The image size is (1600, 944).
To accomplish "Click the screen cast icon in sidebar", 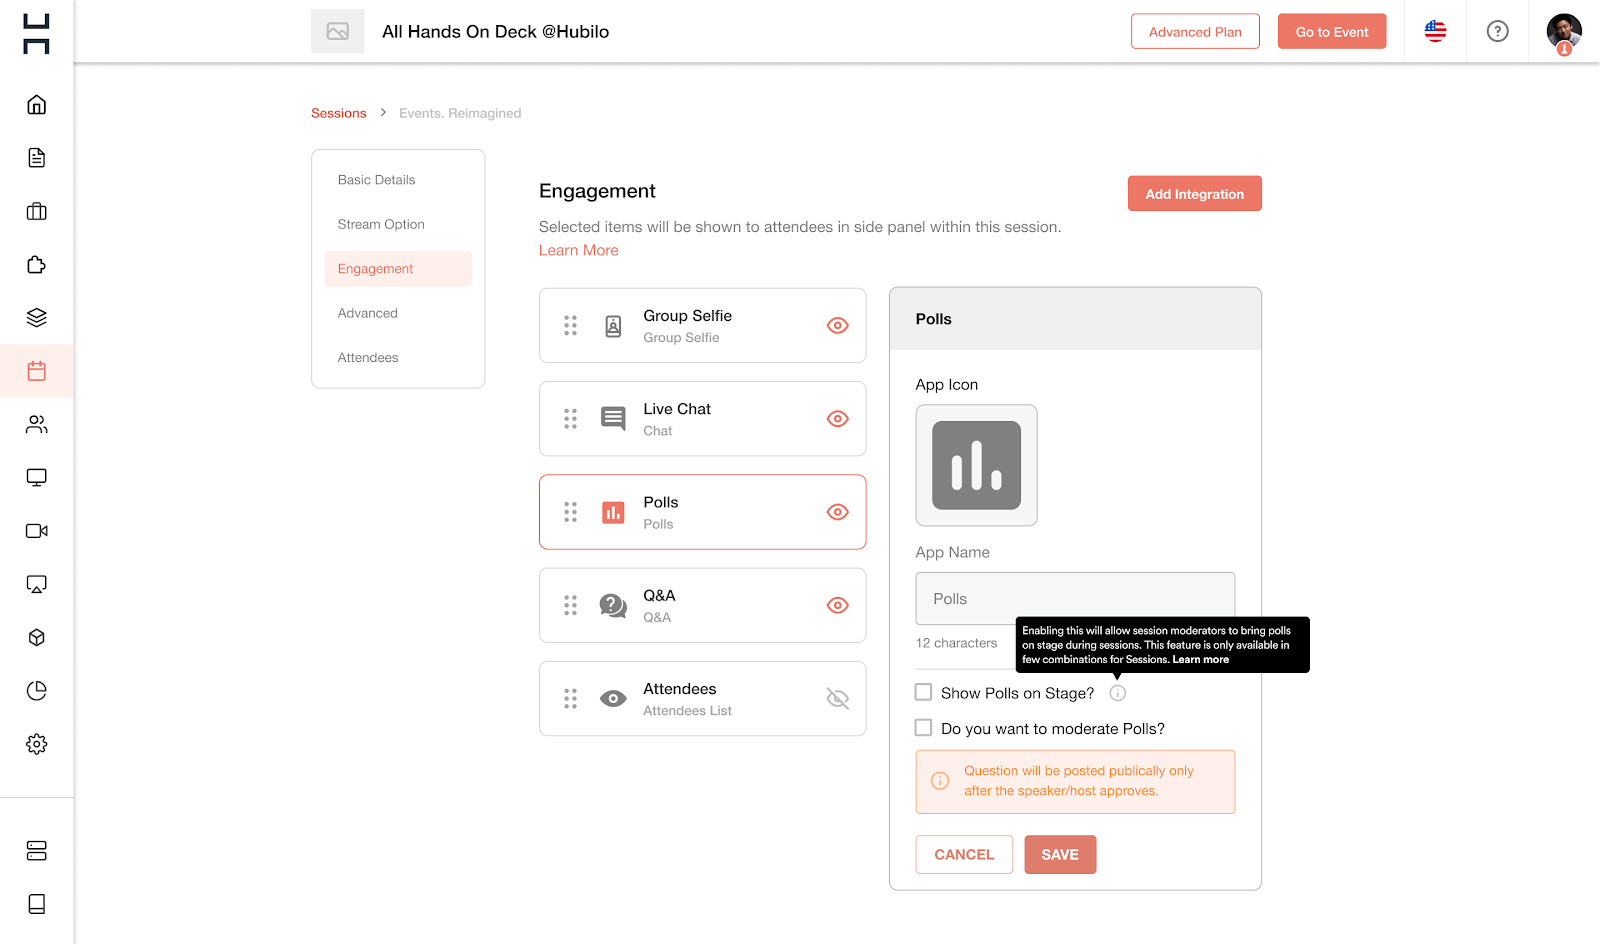I will 37,584.
